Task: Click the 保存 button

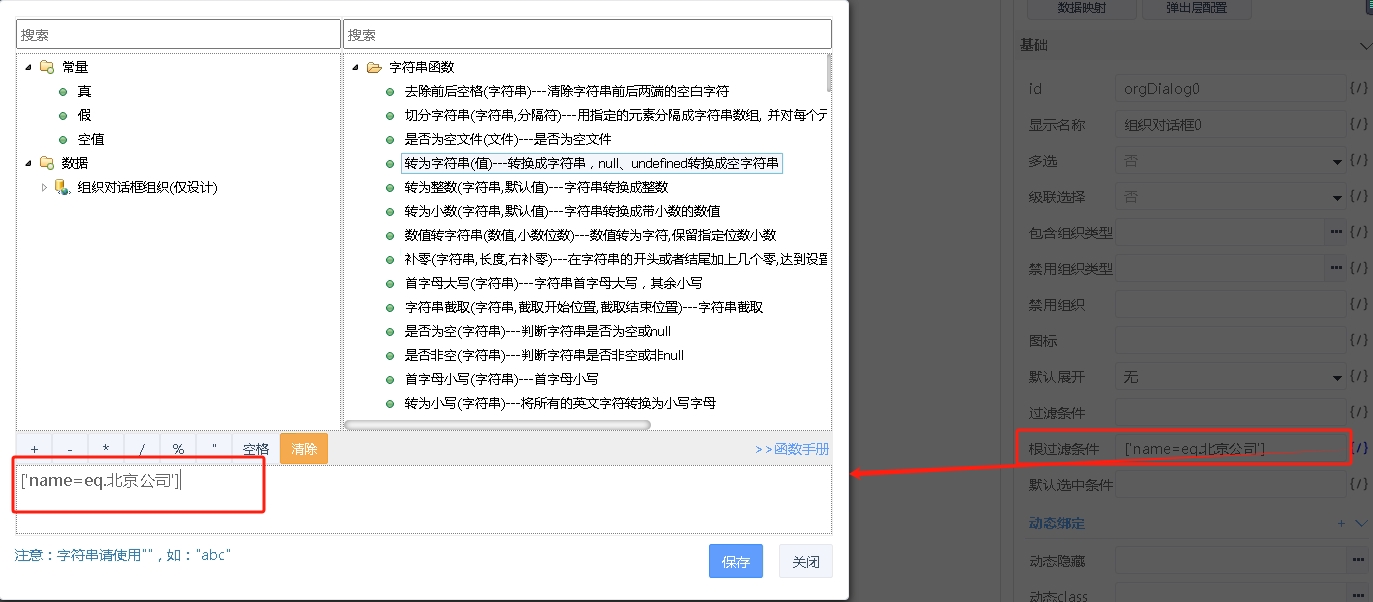Action: pos(735,562)
